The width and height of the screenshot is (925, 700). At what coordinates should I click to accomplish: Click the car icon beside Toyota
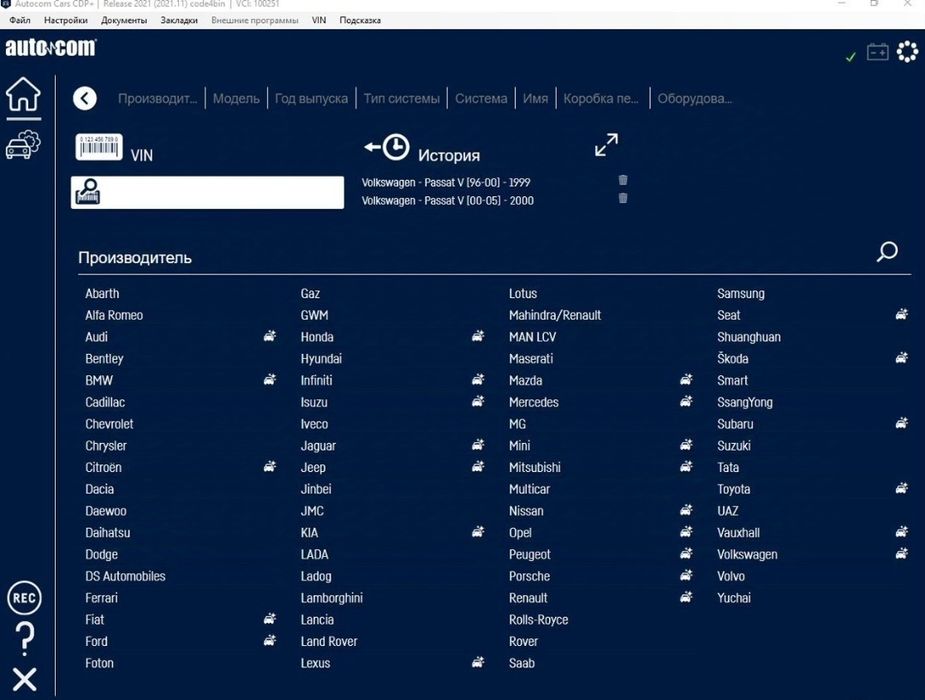[901, 488]
